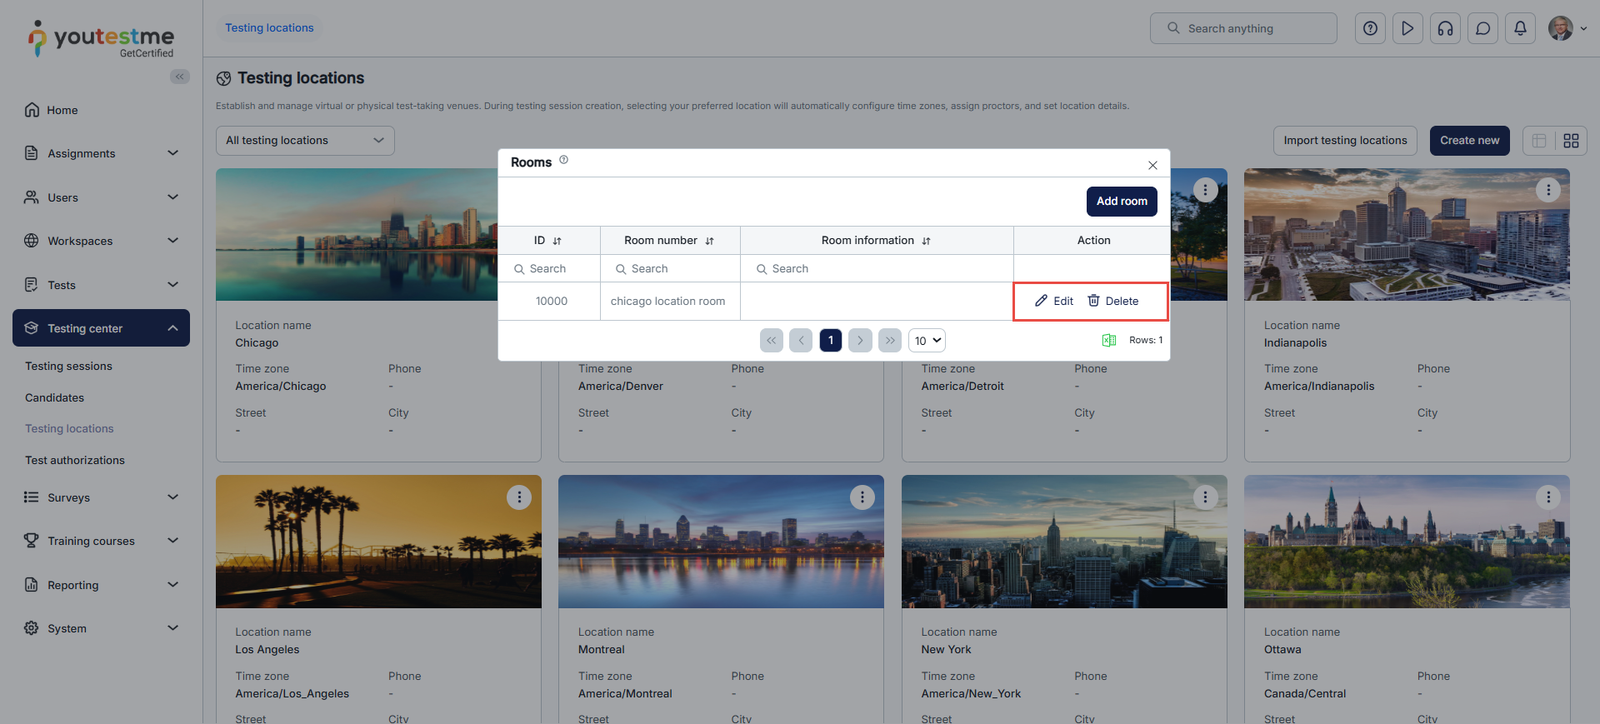Open the rows-per-page dropdown showing 10
The image size is (1600, 724).
[x=927, y=341]
